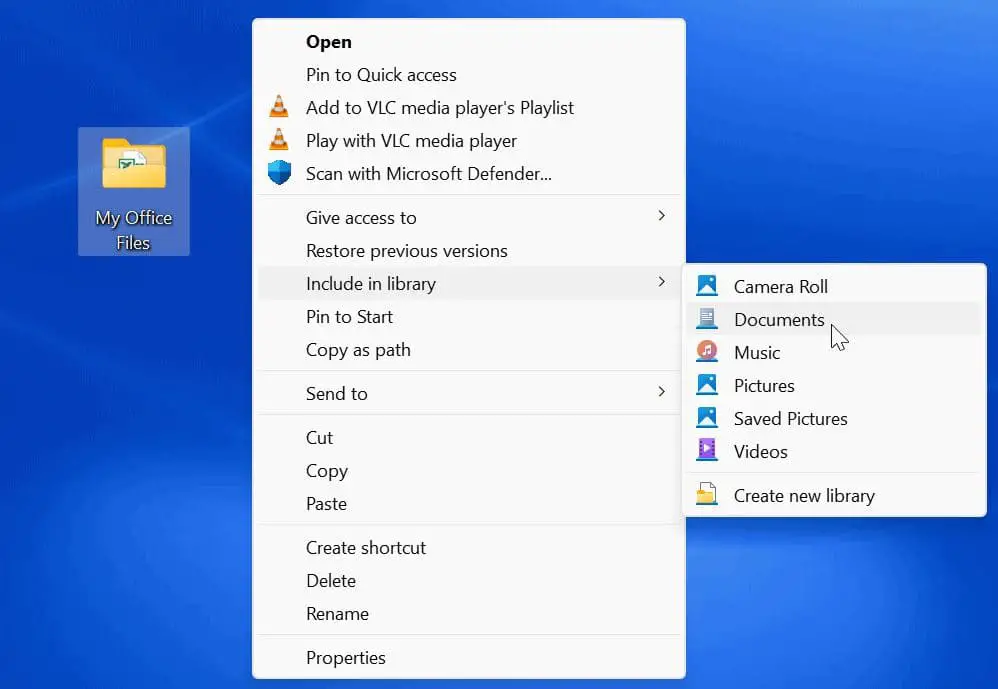Click the Videos library icon
The height and width of the screenshot is (689, 998).
[x=706, y=450]
